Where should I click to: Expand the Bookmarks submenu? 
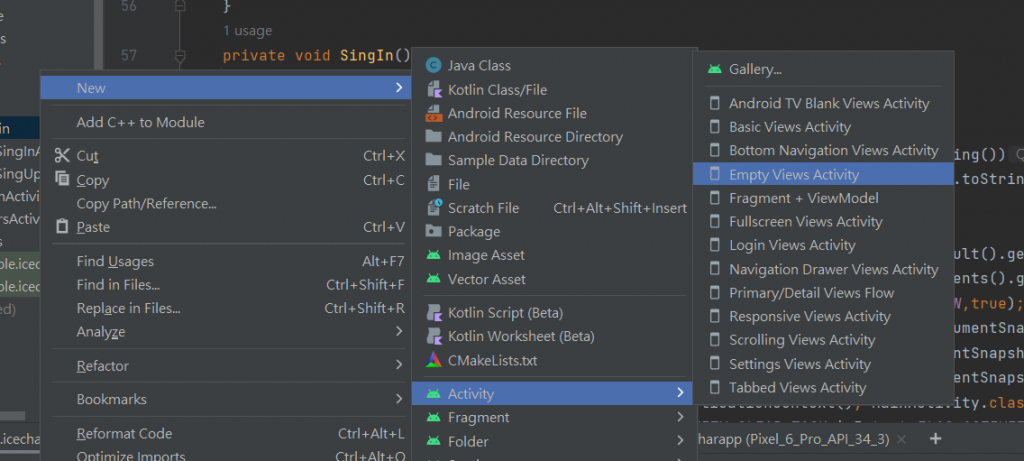point(399,399)
